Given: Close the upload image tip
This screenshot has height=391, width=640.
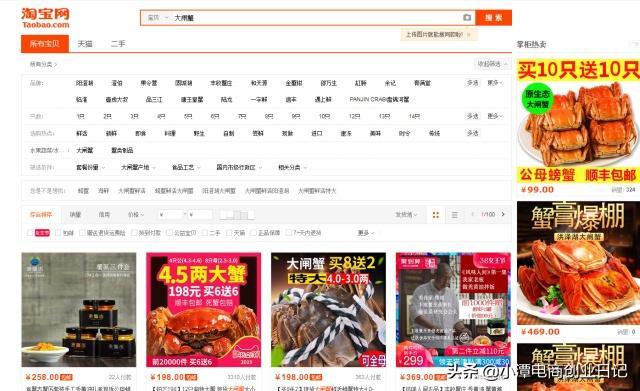Looking at the screenshot, I should [x=469, y=35].
